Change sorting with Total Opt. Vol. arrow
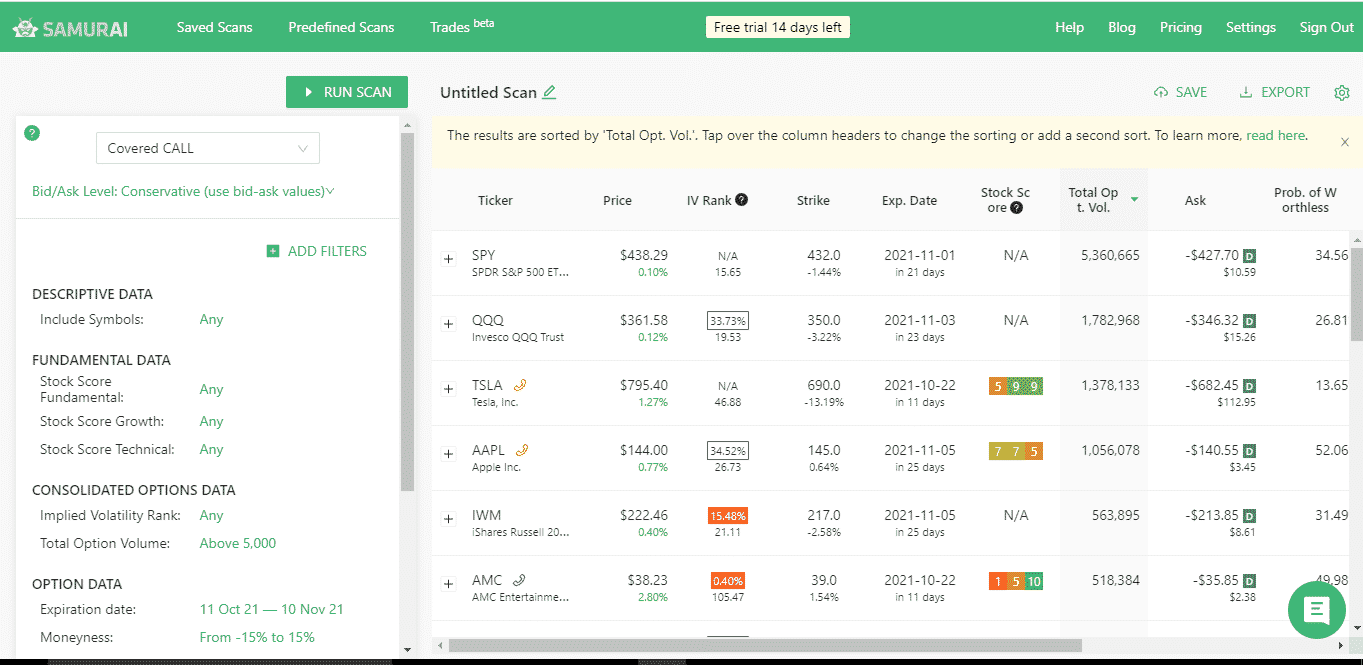 tap(1133, 198)
